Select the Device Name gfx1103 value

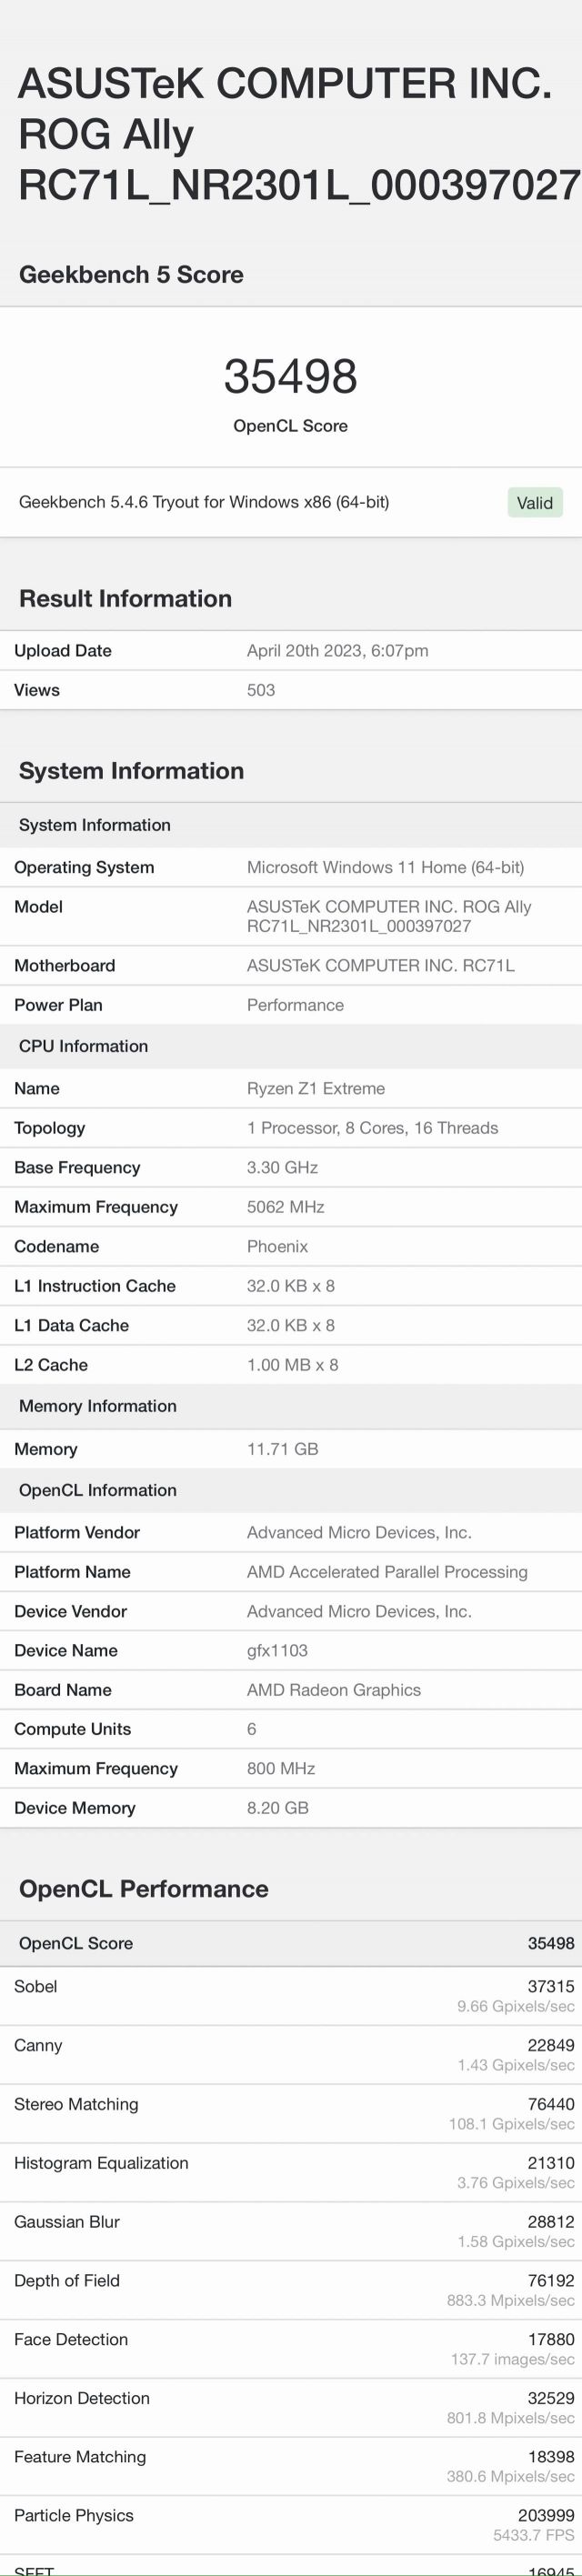pos(277,1650)
